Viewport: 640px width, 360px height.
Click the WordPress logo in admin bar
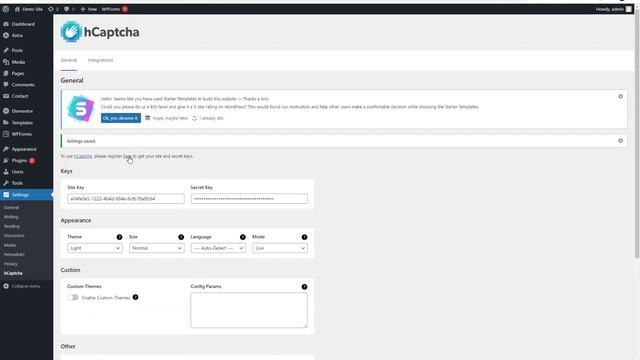(x=5, y=9)
